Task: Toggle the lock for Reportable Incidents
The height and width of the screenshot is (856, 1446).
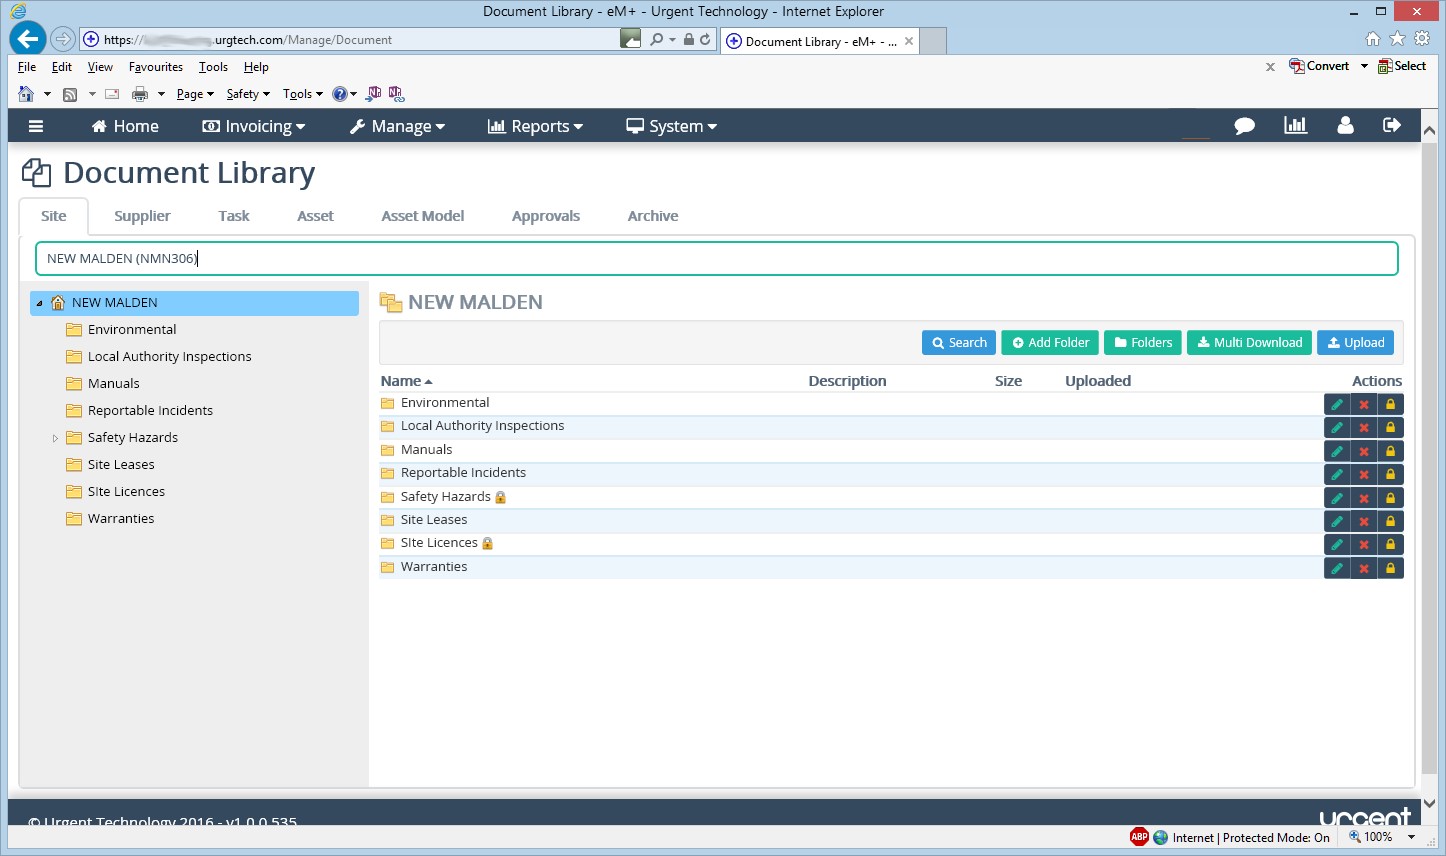Action: click(1391, 473)
